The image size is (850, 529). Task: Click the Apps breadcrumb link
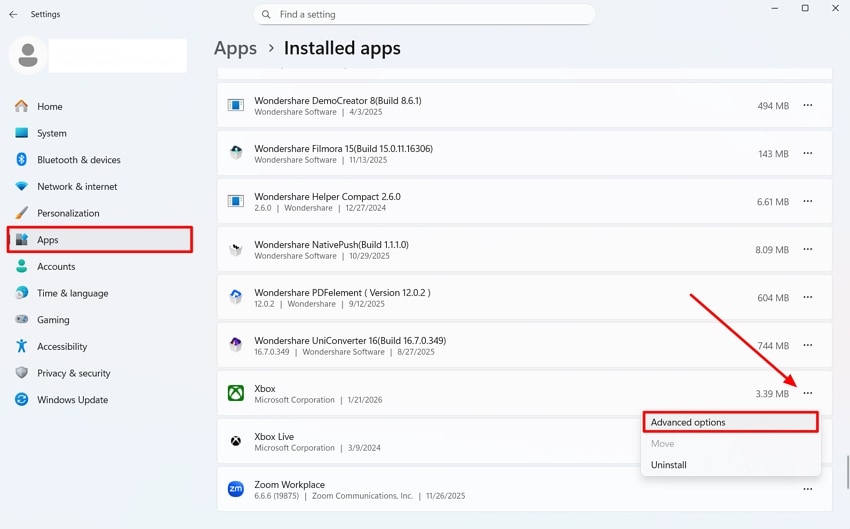point(235,48)
